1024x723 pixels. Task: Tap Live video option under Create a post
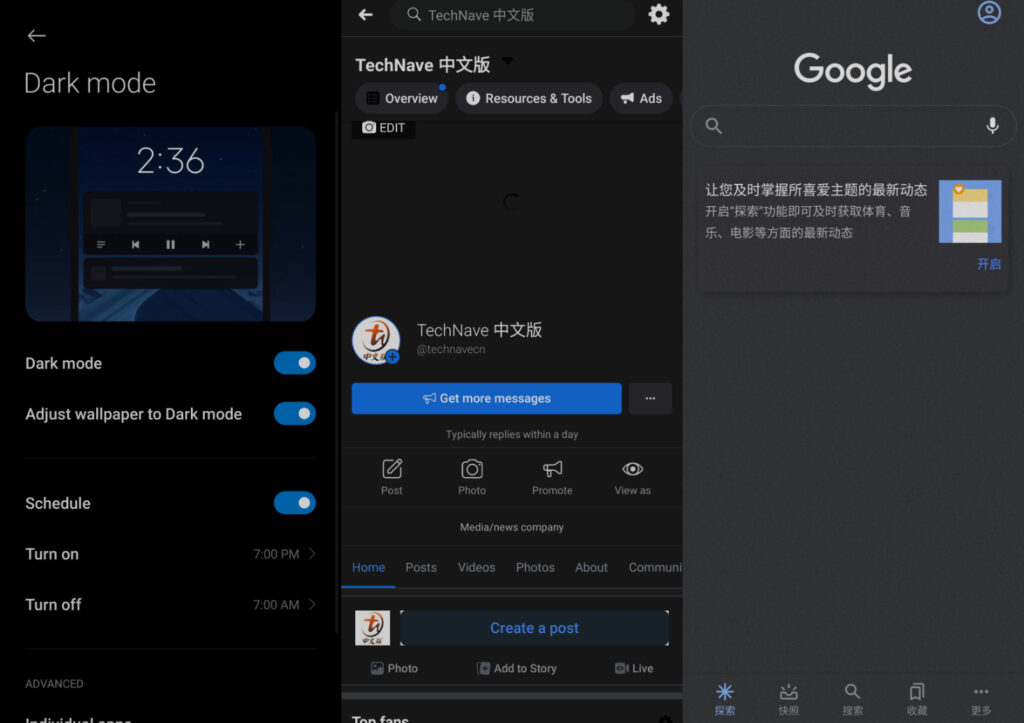coord(633,668)
